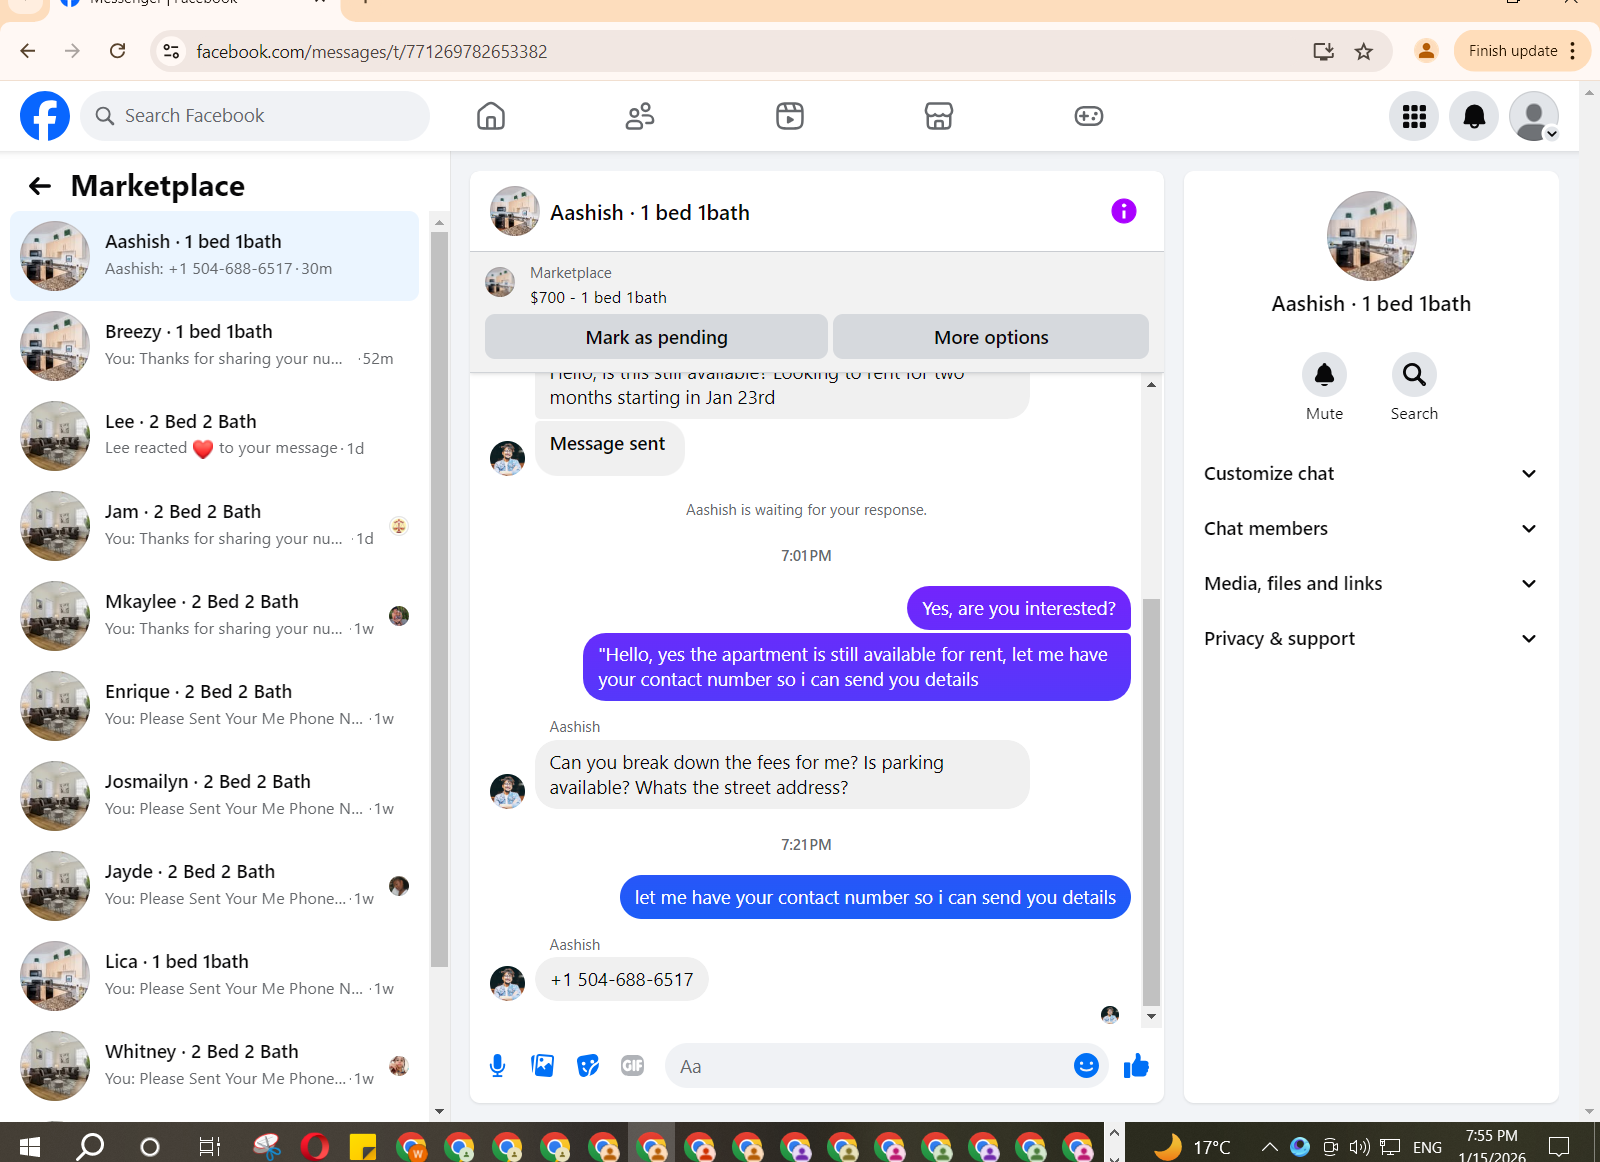The width and height of the screenshot is (1600, 1162).
Task: Open Lica · 1 bed 1bath conversation
Action: point(214,976)
